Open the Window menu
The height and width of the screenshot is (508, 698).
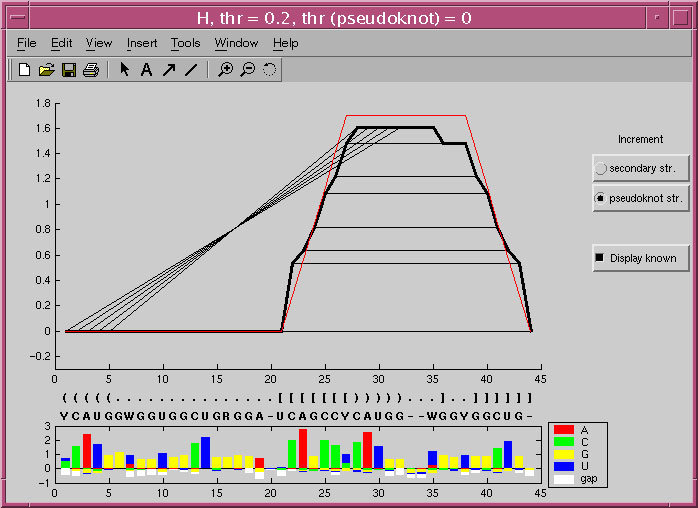(x=236, y=43)
